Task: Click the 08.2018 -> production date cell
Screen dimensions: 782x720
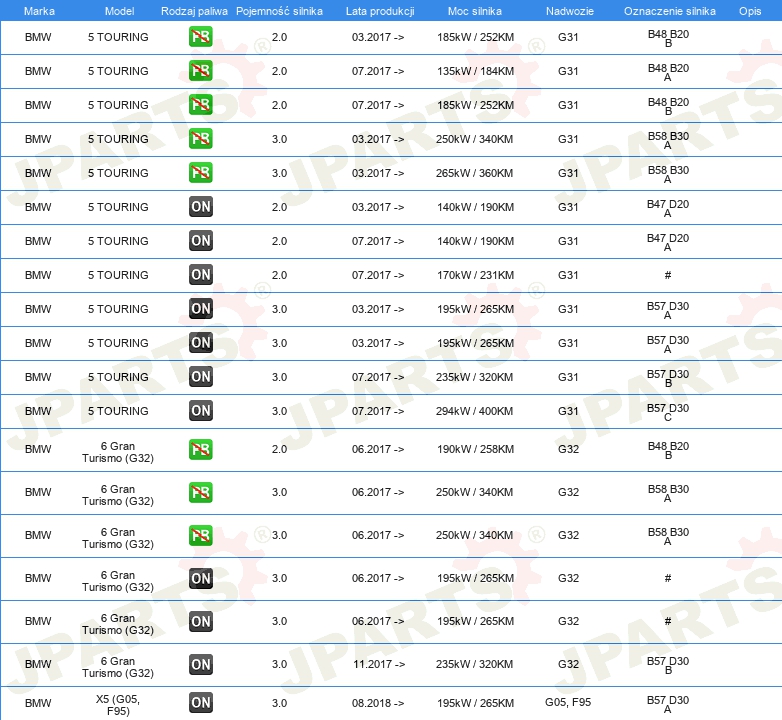Action: point(378,703)
